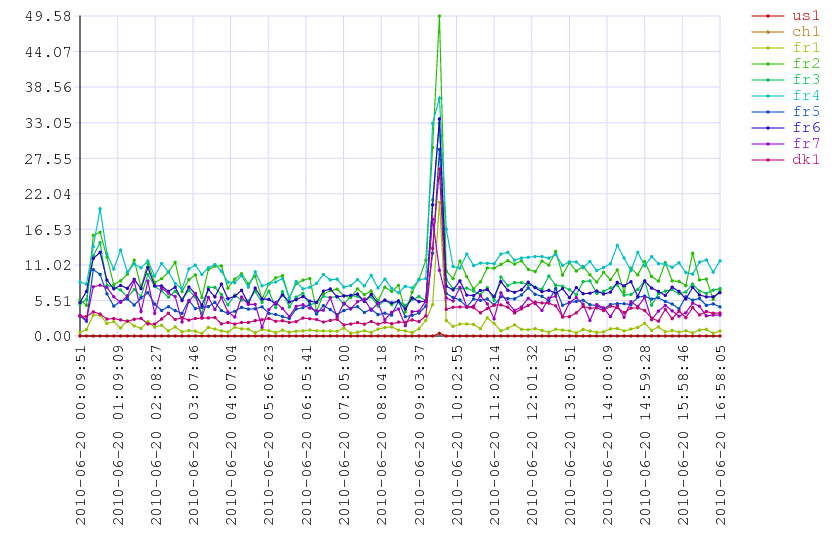Image resolution: width=840 pixels, height=560 pixels.
Task: Select the fr6 dark blue legend entry
Action: [x=805, y=128]
